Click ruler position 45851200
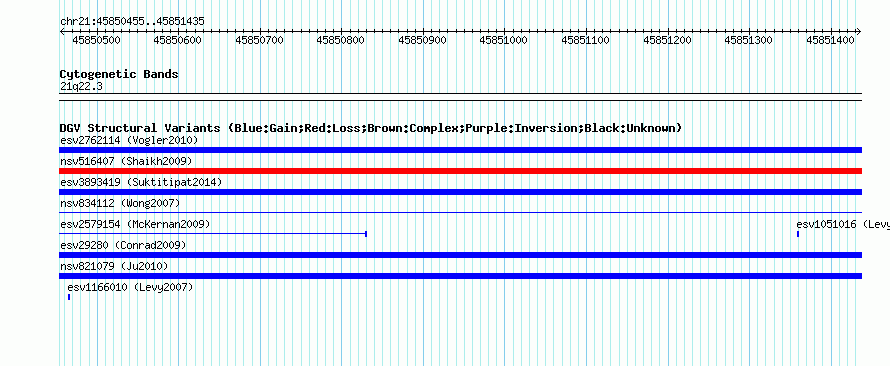 click(668, 40)
